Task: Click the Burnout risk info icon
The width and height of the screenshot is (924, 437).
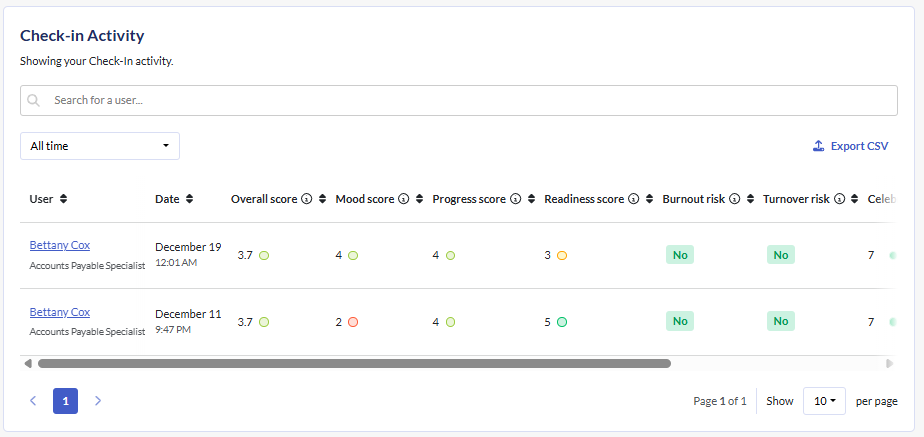Action: (x=735, y=199)
